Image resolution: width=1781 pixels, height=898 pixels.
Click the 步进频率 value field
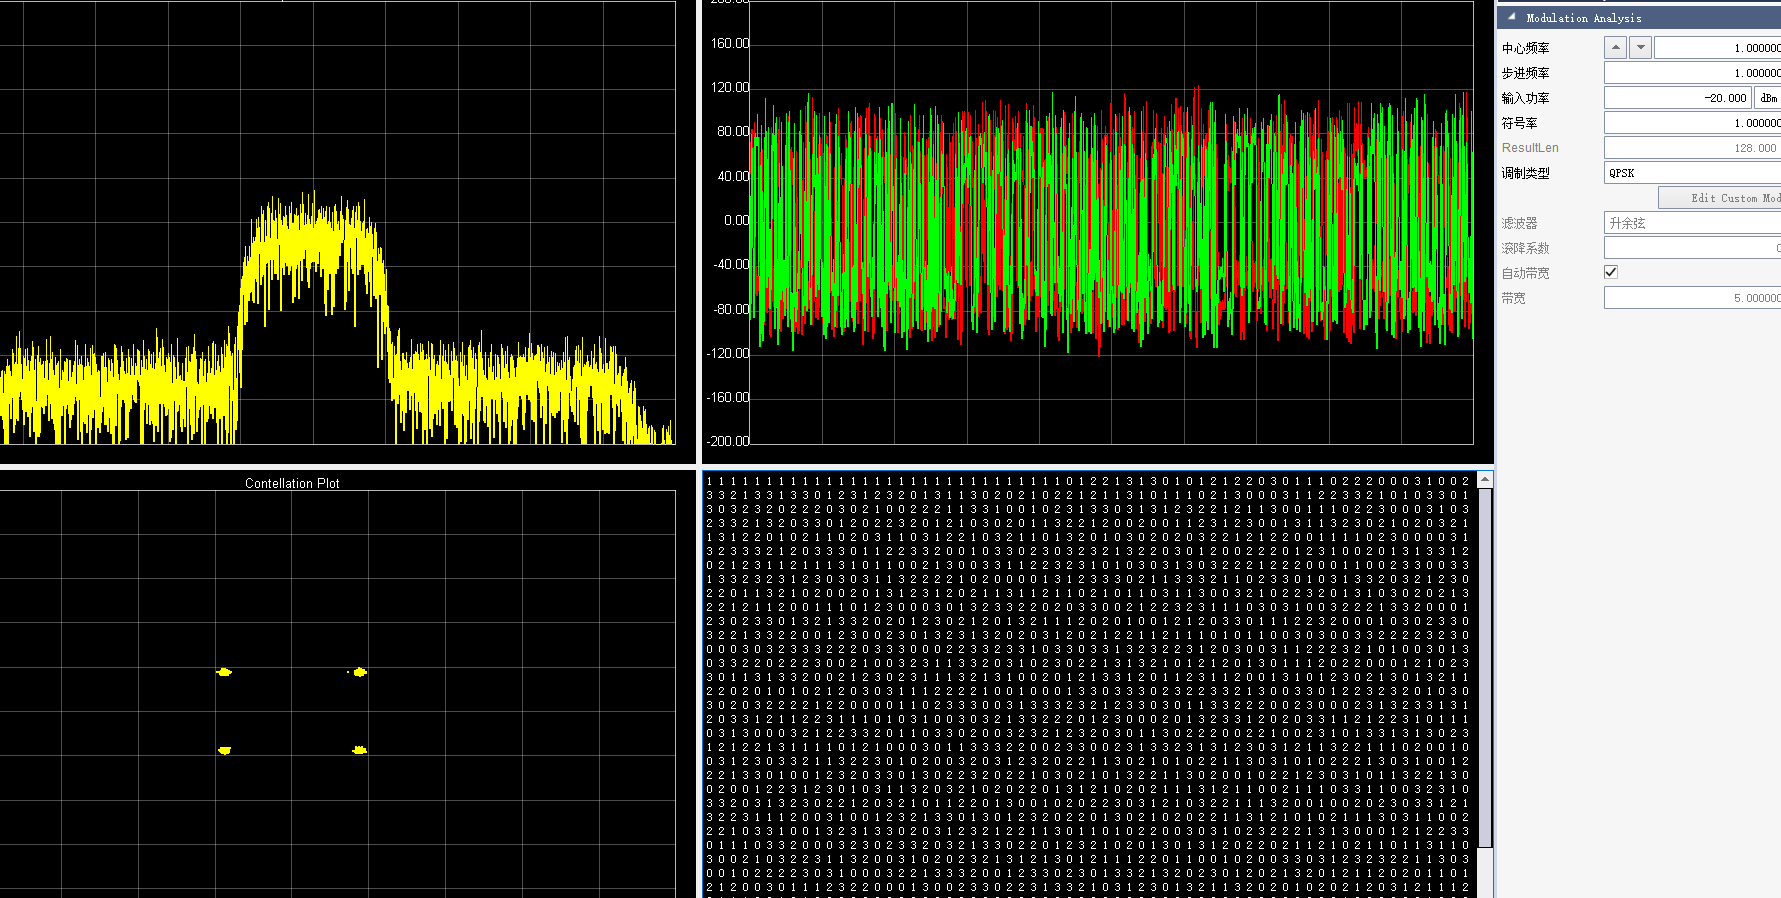1693,72
